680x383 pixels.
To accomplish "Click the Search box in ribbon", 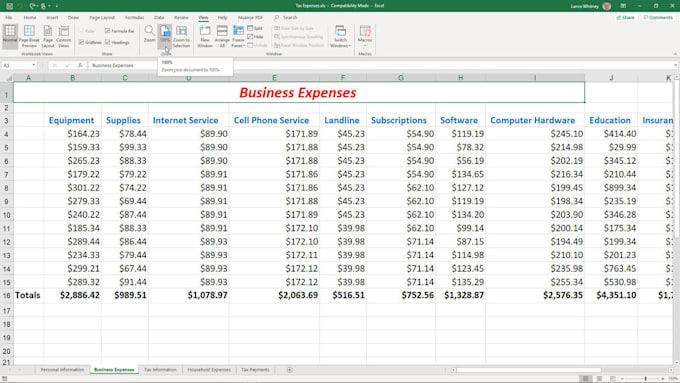I will pos(286,17).
